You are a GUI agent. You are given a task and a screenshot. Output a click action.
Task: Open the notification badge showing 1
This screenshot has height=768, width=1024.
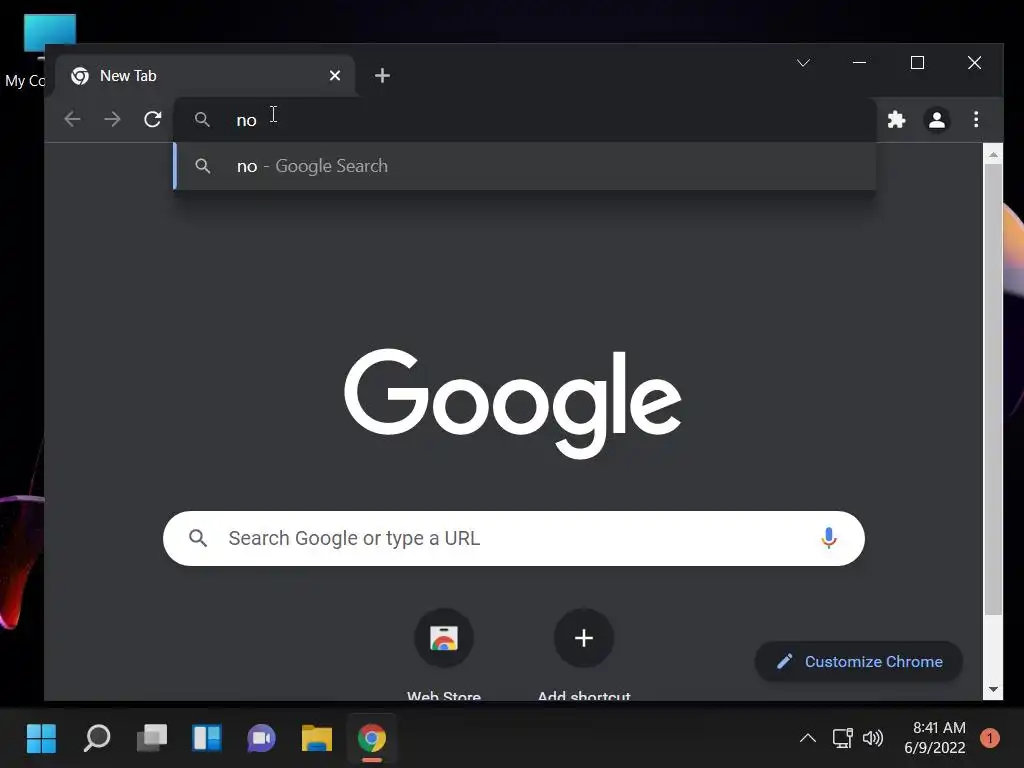[x=990, y=739]
